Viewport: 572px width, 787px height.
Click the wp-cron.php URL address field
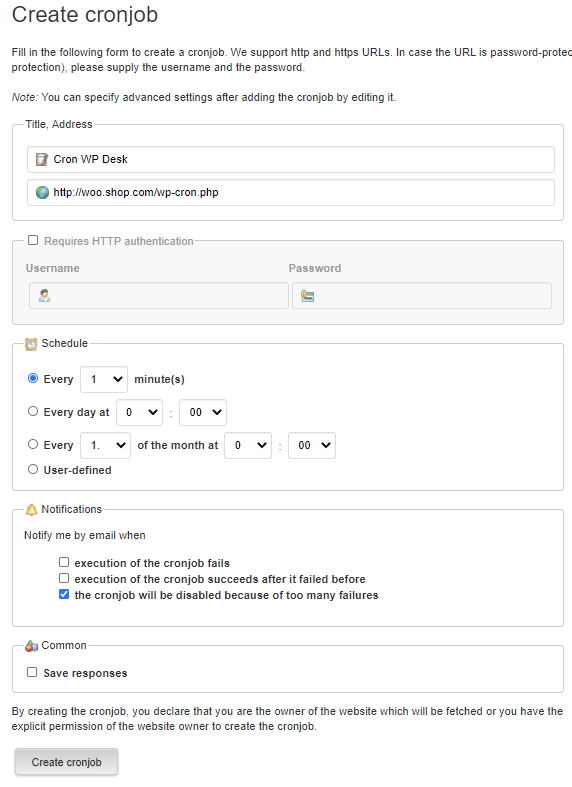(x=291, y=193)
